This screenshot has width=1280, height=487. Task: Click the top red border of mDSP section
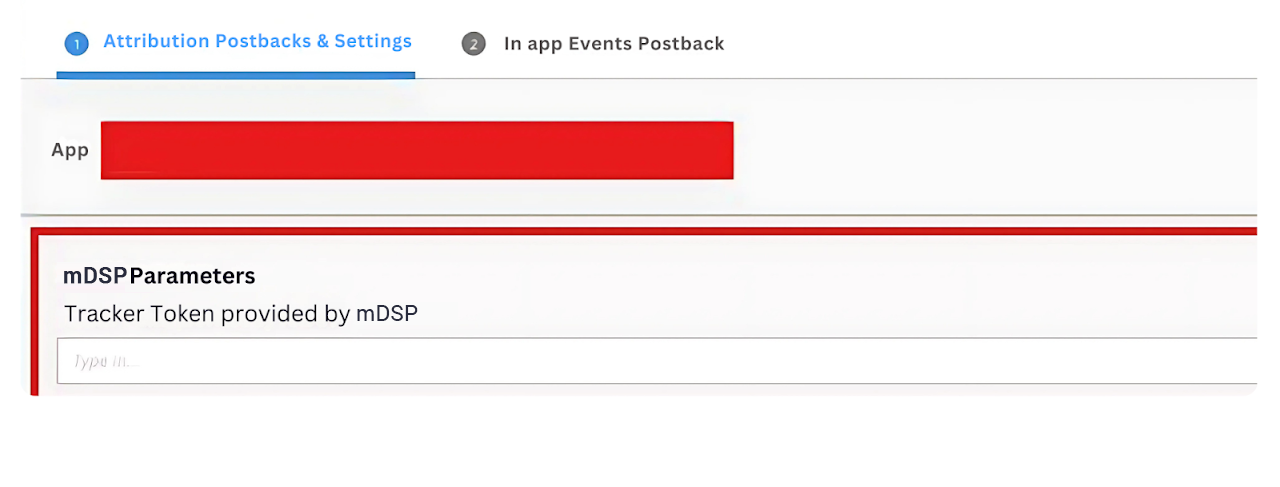tap(640, 231)
